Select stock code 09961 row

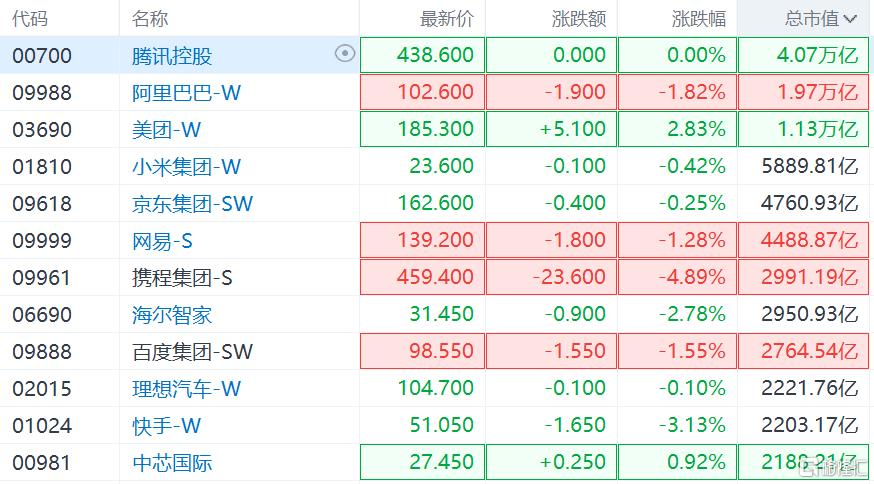pos(42,278)
